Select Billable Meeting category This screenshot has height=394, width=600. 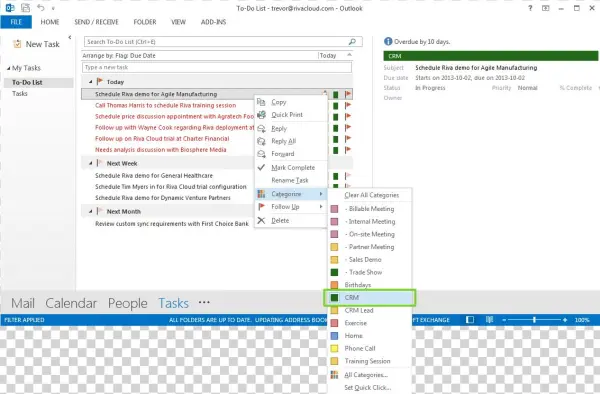370,209
